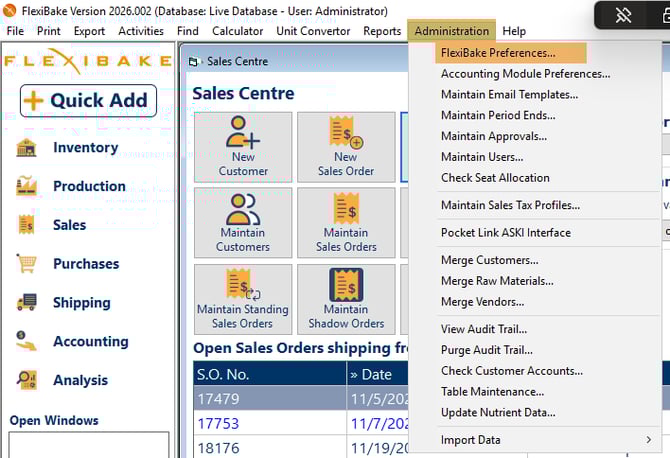Open Maintain Sales Orders icon
Viewport: 670px width, 458px height.
[x=345, y=222]
